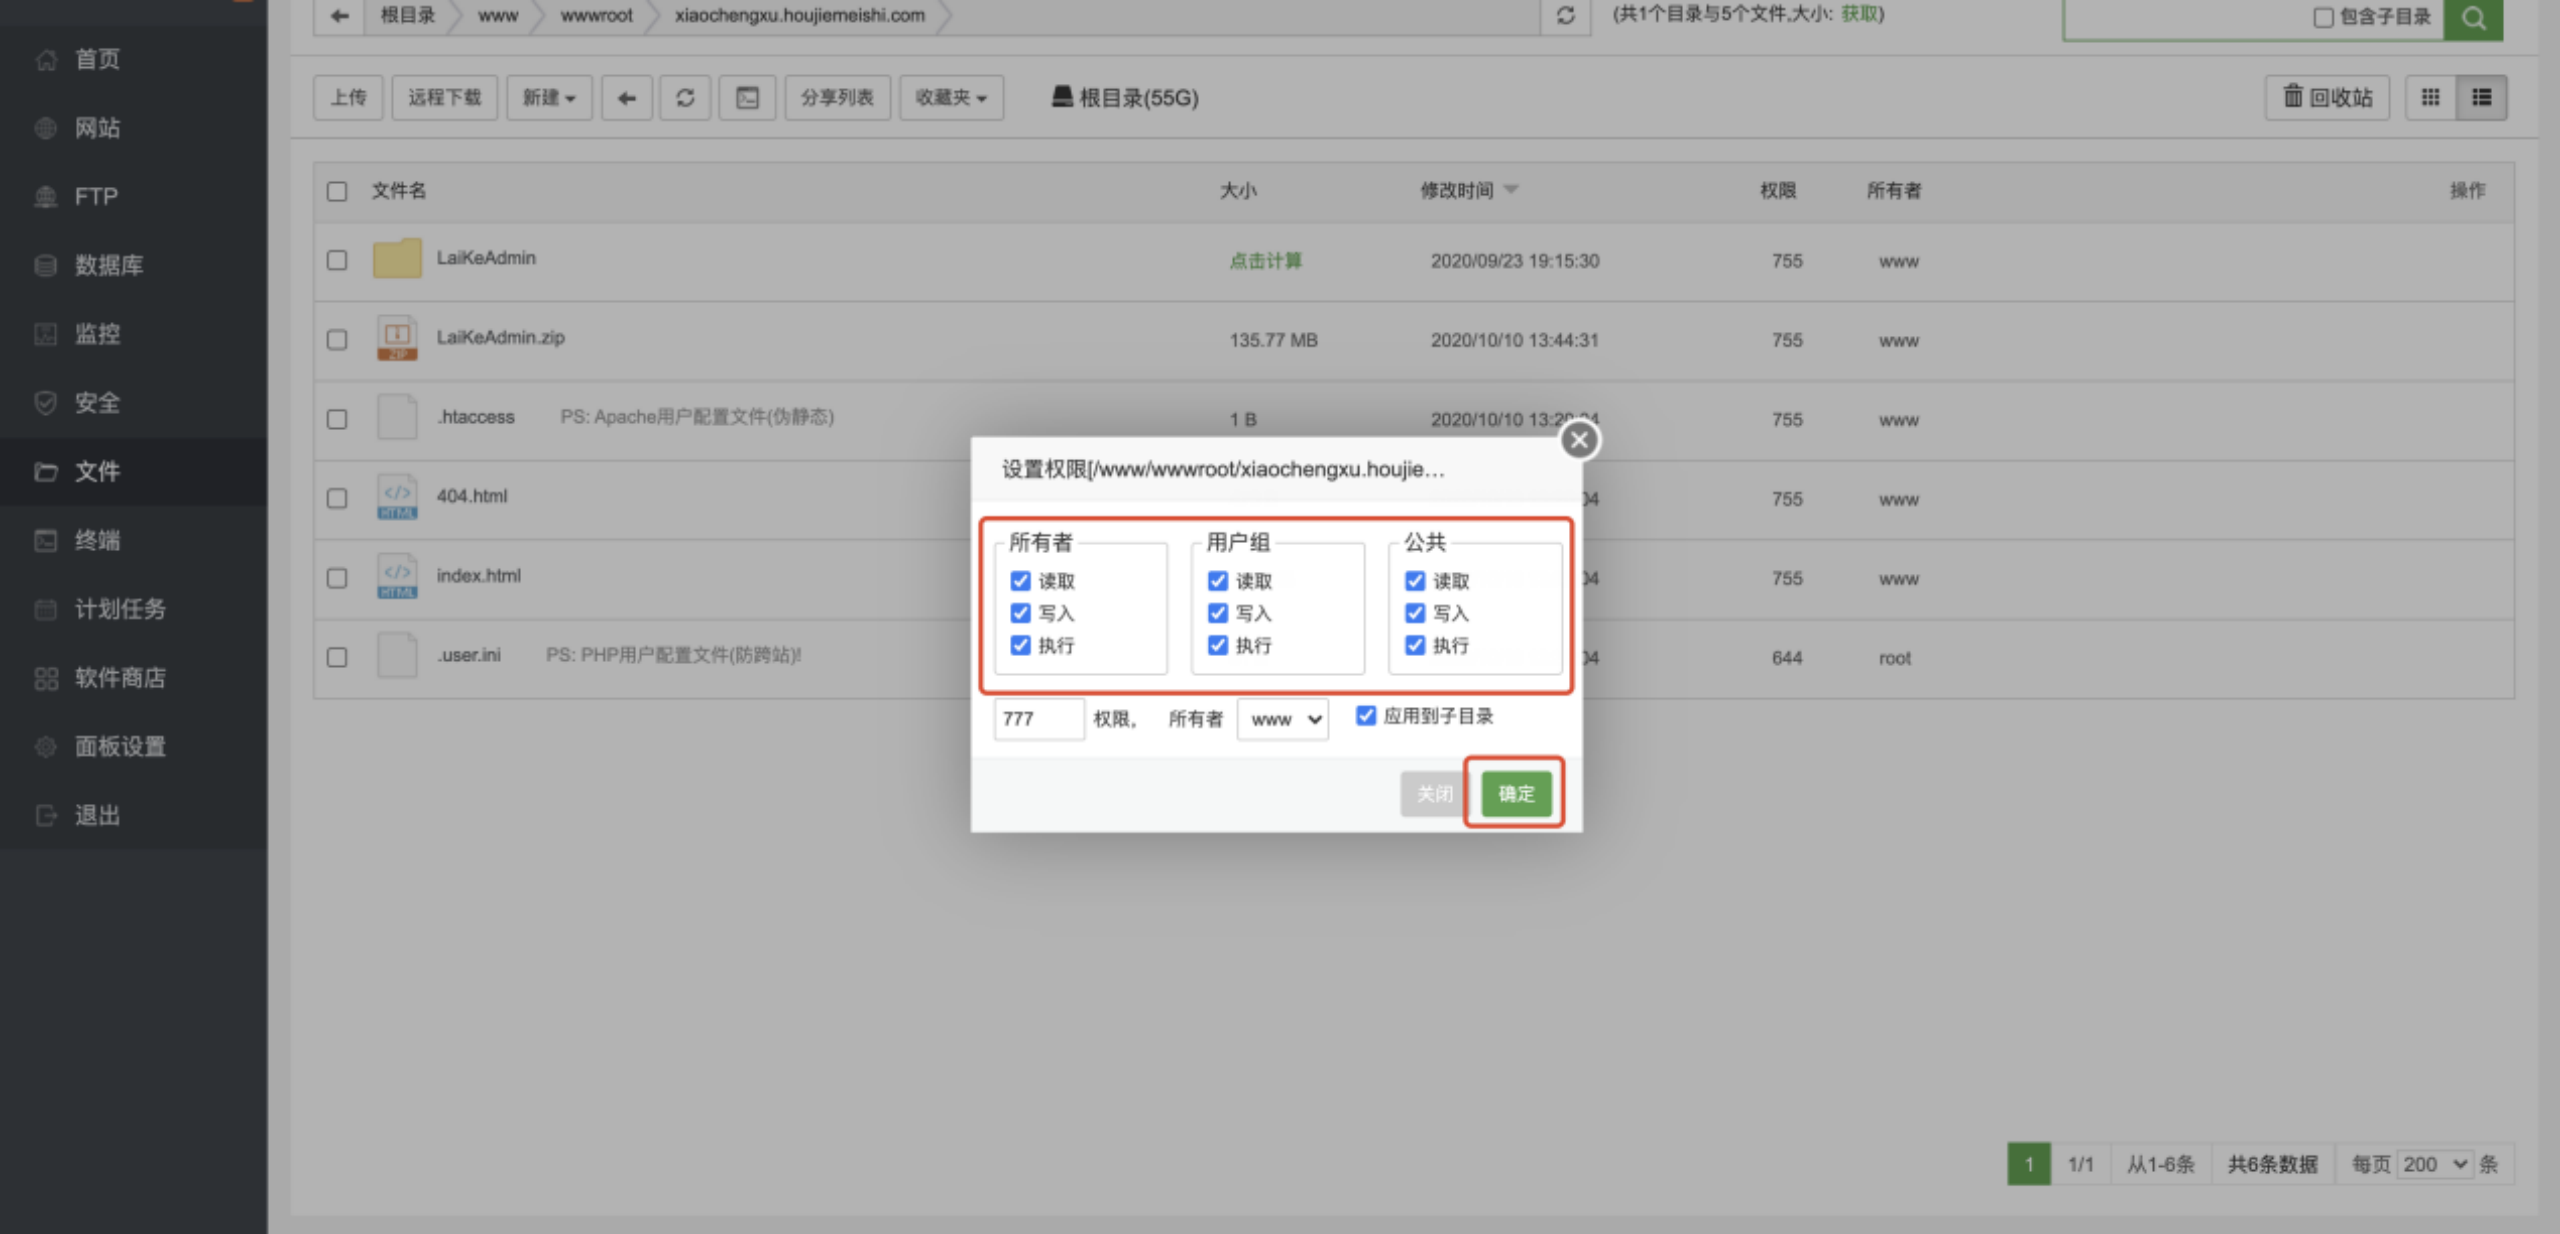This screenshot has width=2560, height=1234.
Task: Uncheck 公共 读取 permission
Action: 1415,581
